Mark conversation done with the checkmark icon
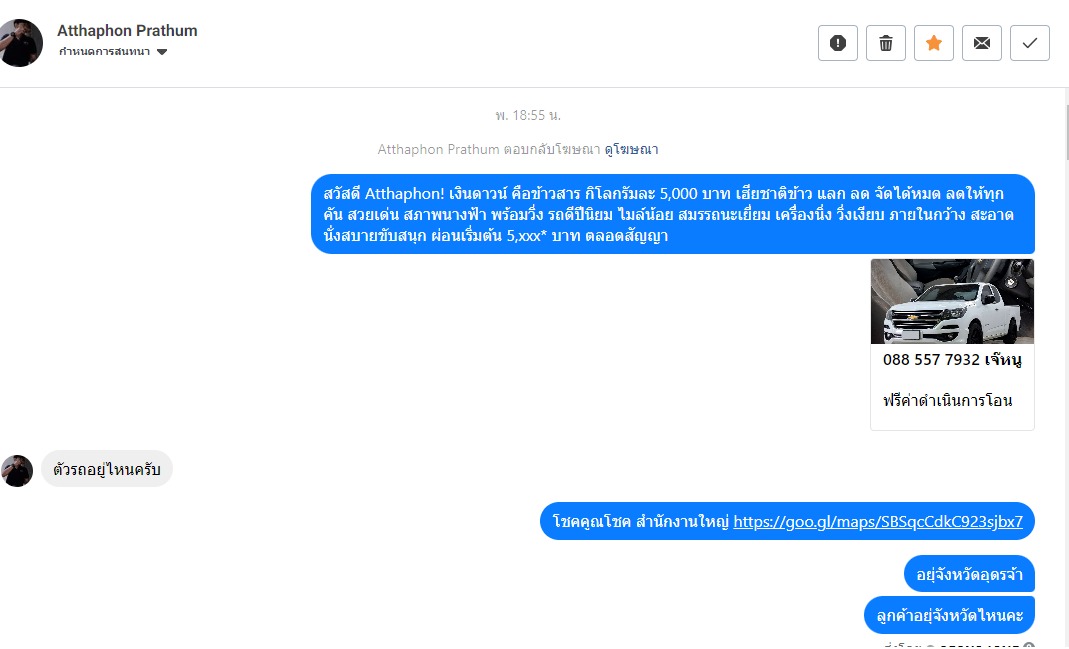The height and width of the screenshot is (649, 1069). 1029,43
